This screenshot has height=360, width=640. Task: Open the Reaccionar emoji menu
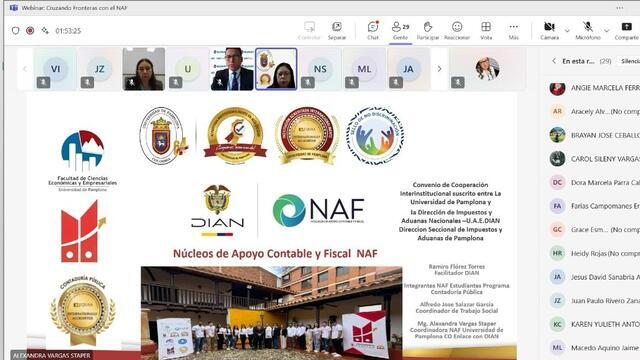tap(457, 31)
